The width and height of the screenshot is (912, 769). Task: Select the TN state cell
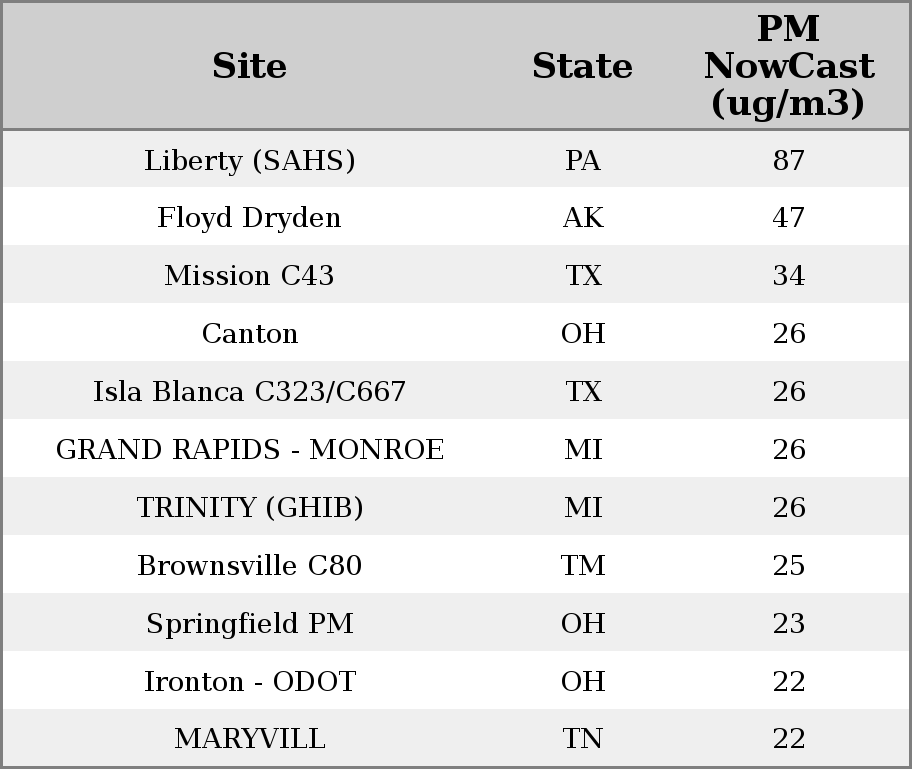582,739
